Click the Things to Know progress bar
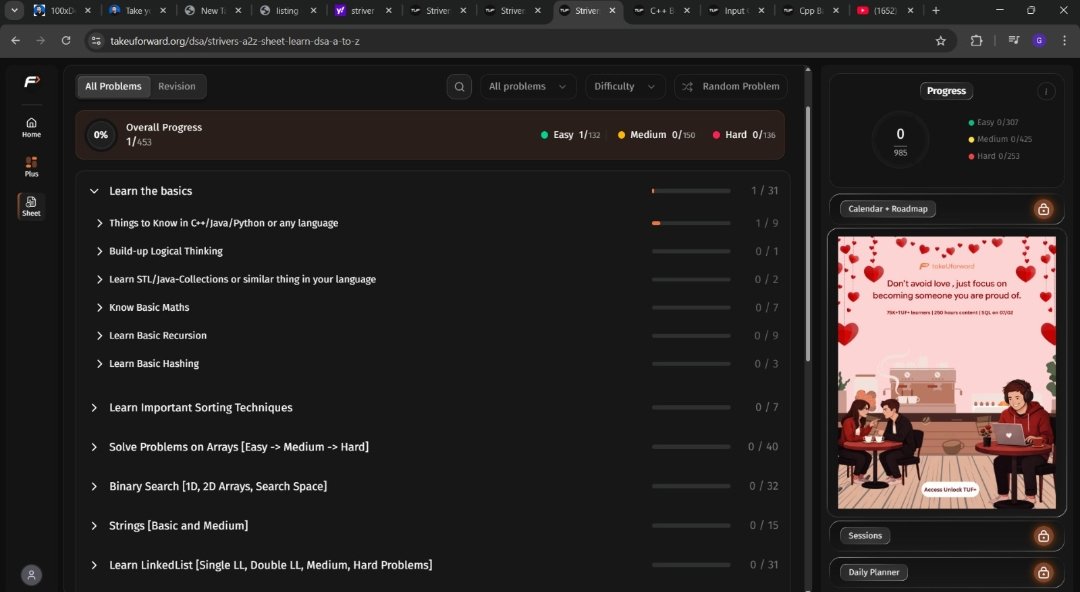This screenshot has width=1080, height=592. 691,223
